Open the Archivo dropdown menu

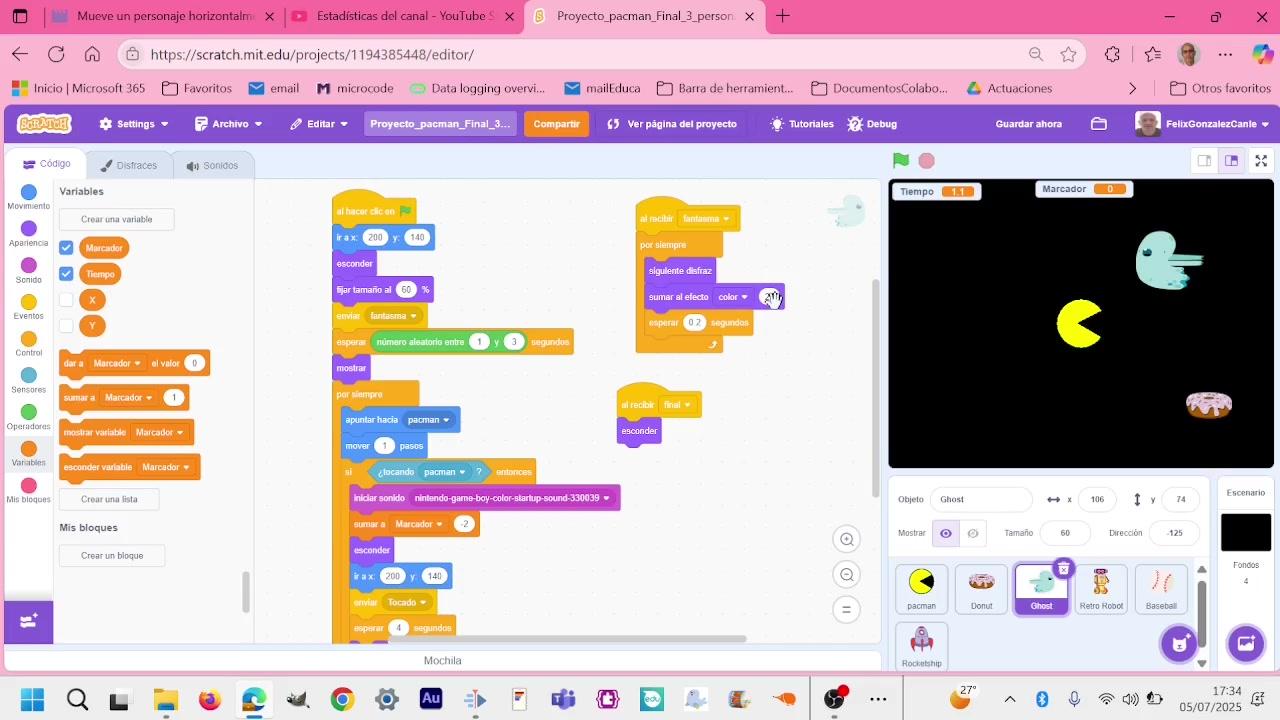pyautogui.click(x=229, y=124)
